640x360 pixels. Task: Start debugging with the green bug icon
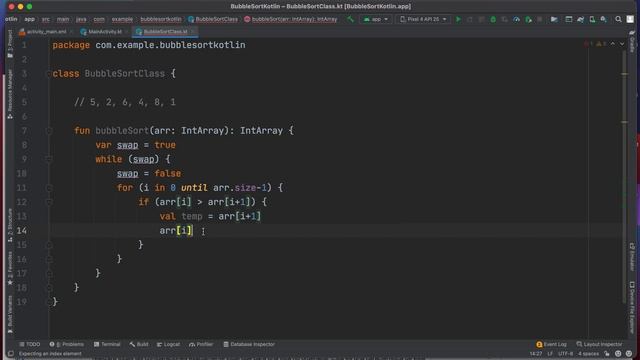click(x=493, y=19)
